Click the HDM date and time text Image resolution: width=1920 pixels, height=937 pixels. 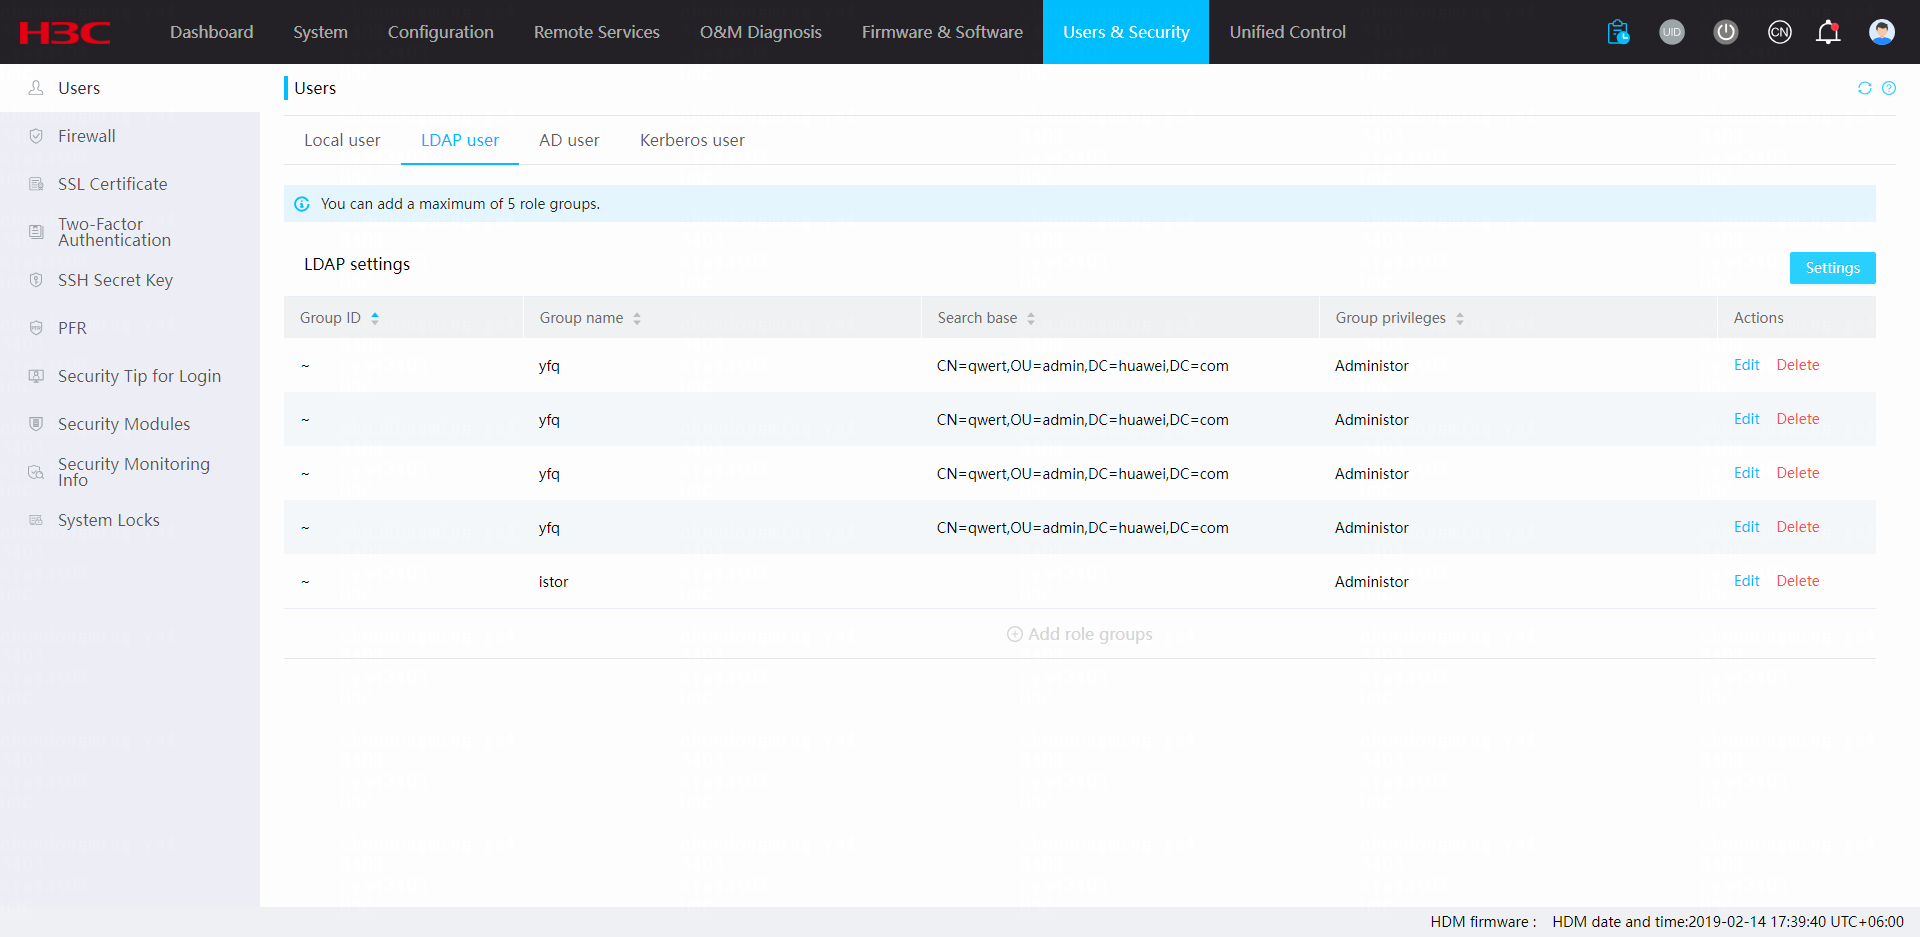pyautogui.click(x=1728, y=922)
